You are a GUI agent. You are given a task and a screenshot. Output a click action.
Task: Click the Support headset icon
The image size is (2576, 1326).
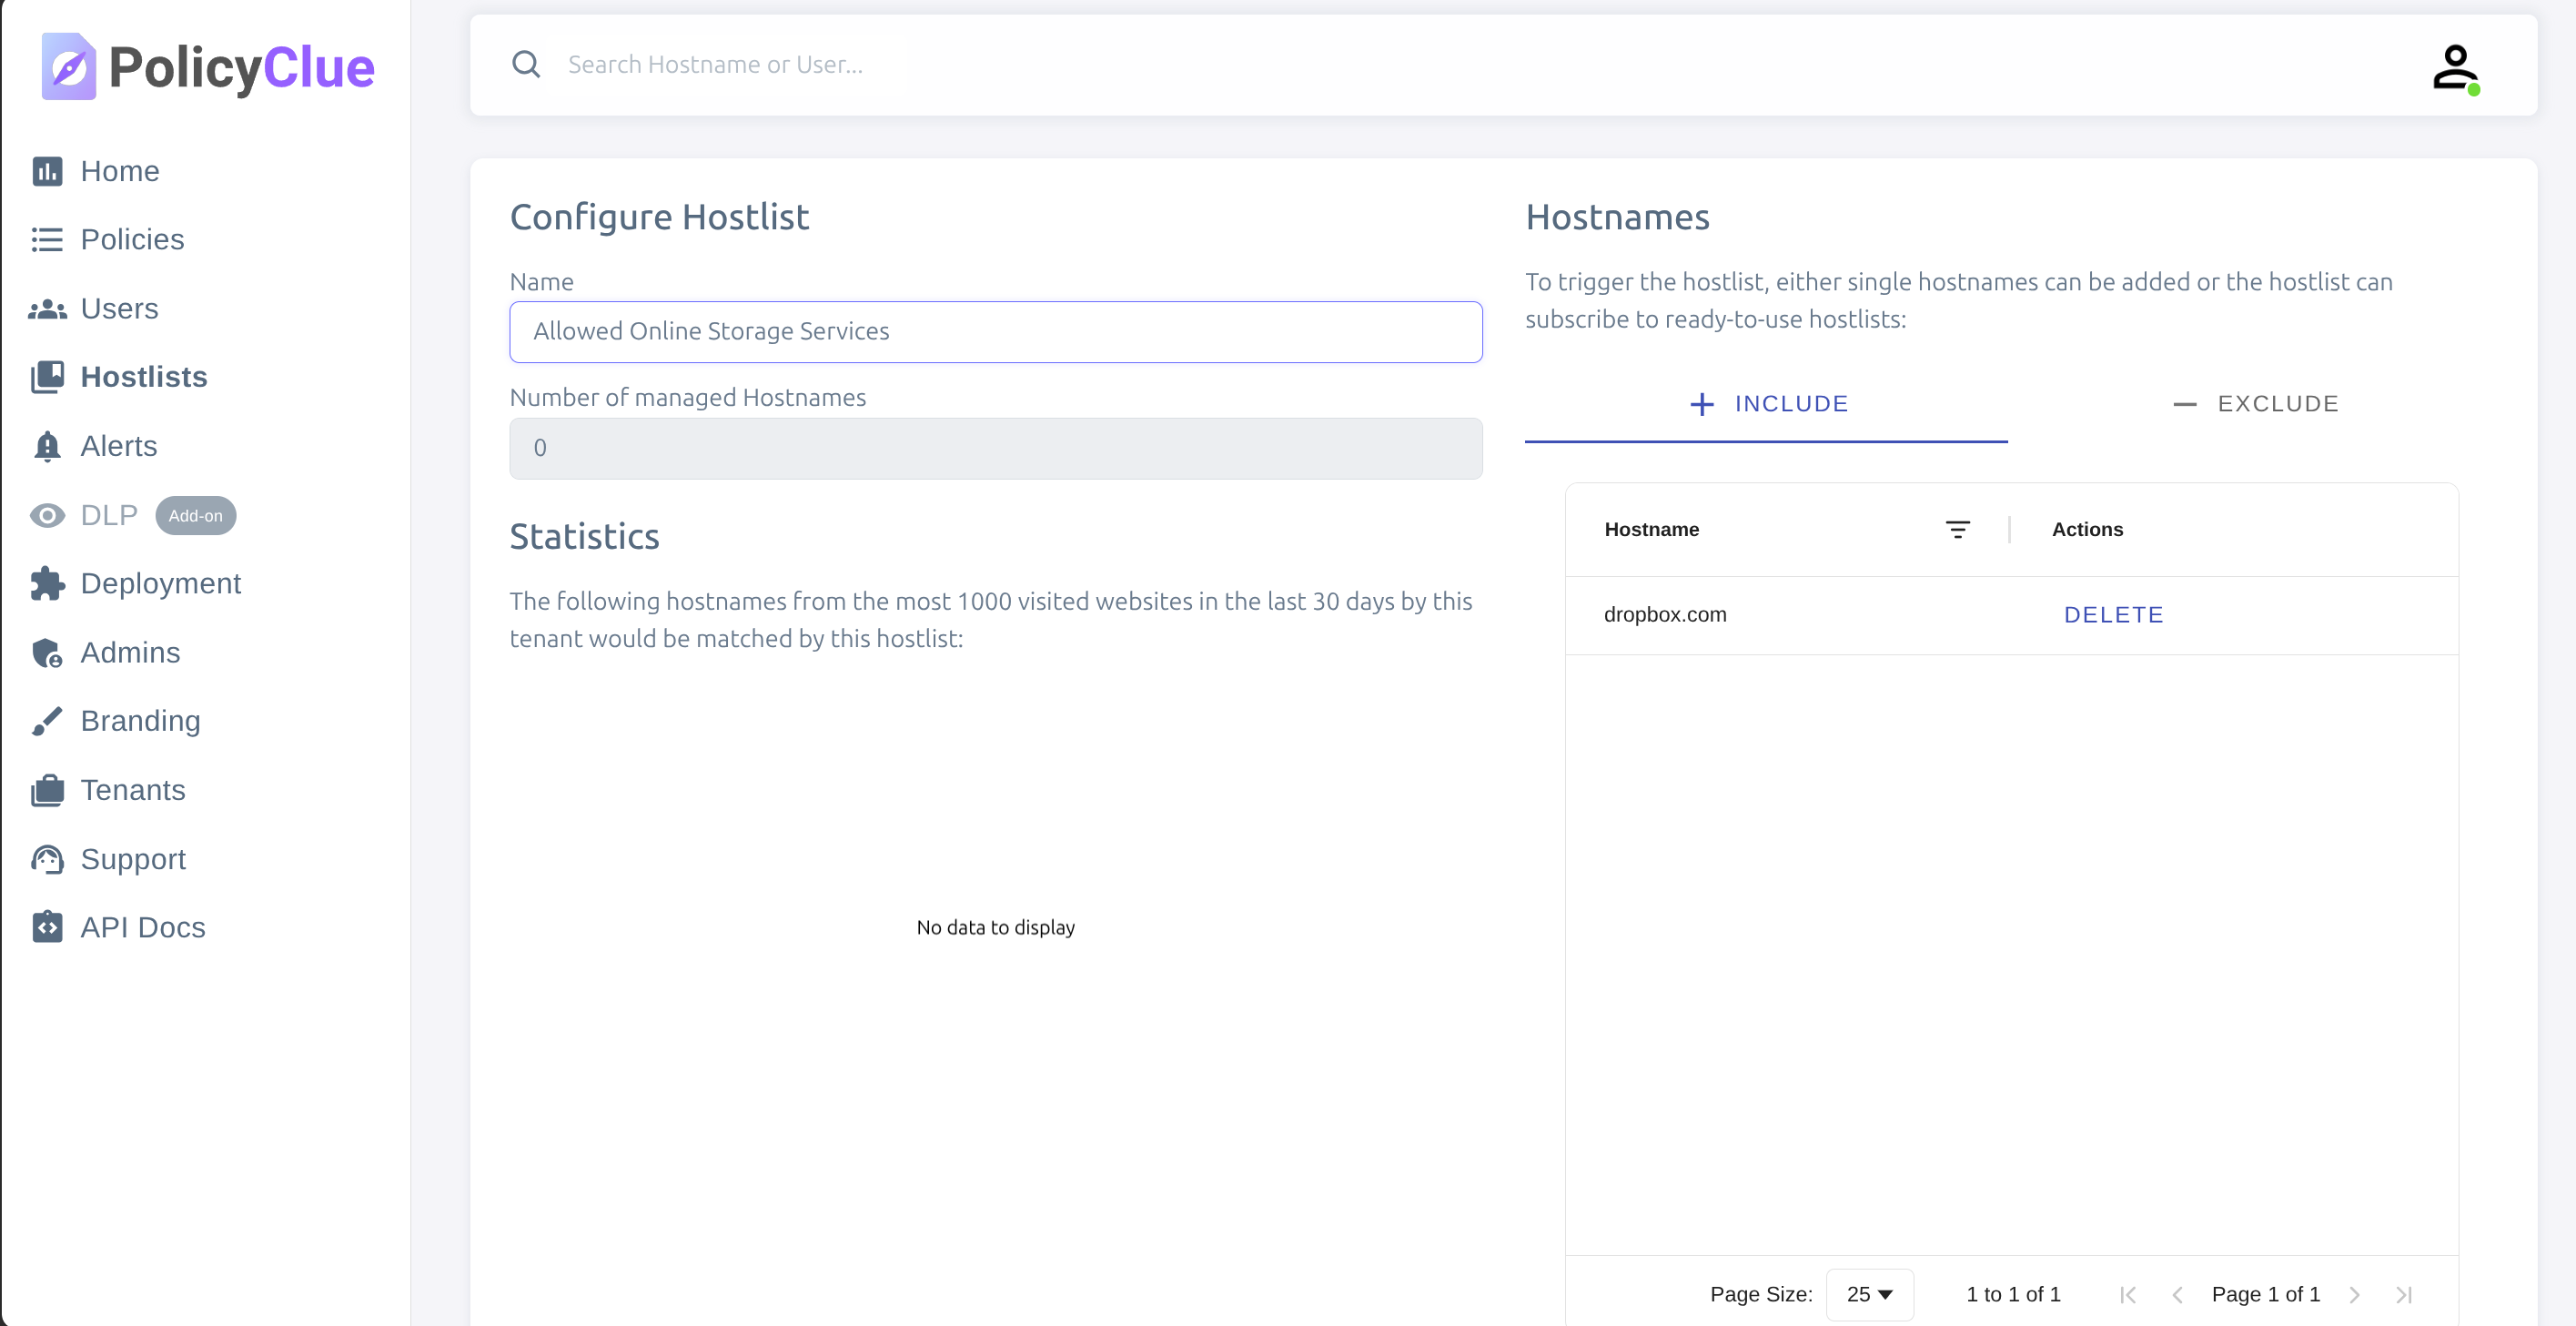[47, 859]
